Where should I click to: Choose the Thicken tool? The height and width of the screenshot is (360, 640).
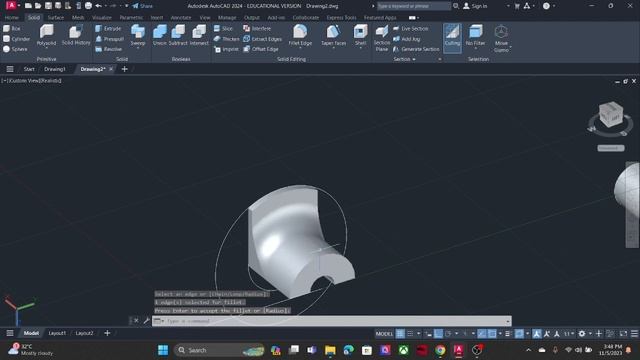point(227,39)
